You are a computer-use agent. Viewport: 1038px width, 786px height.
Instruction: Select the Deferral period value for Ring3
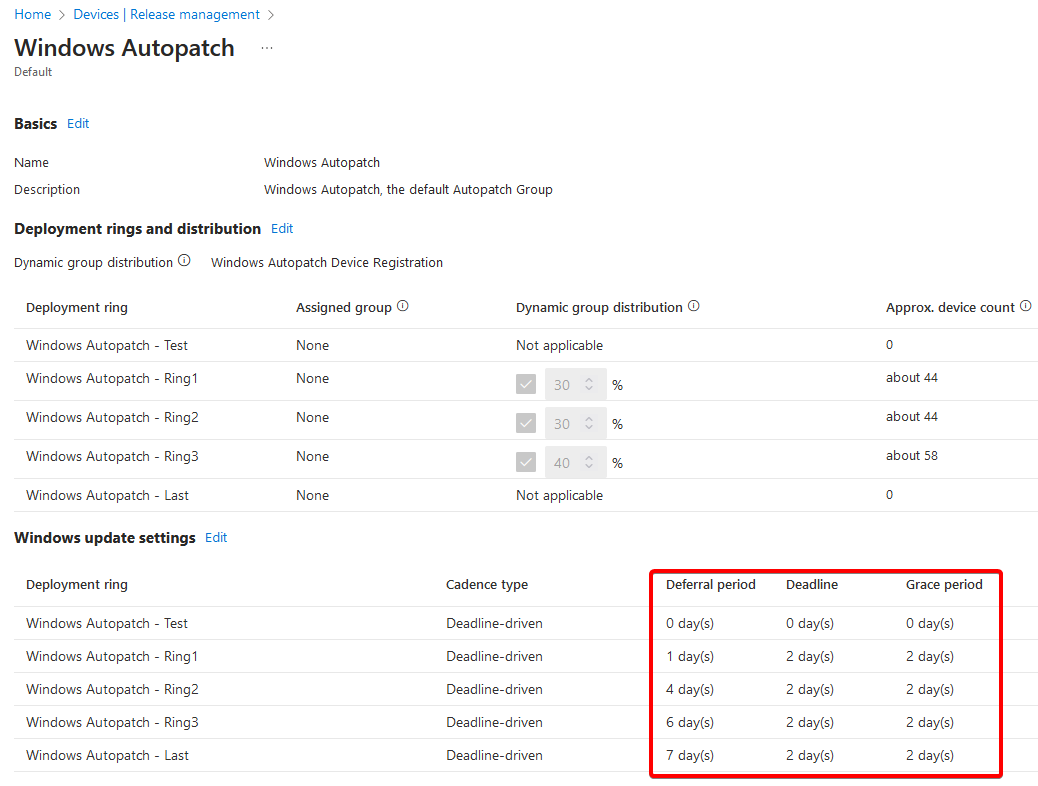click(689, 722)
